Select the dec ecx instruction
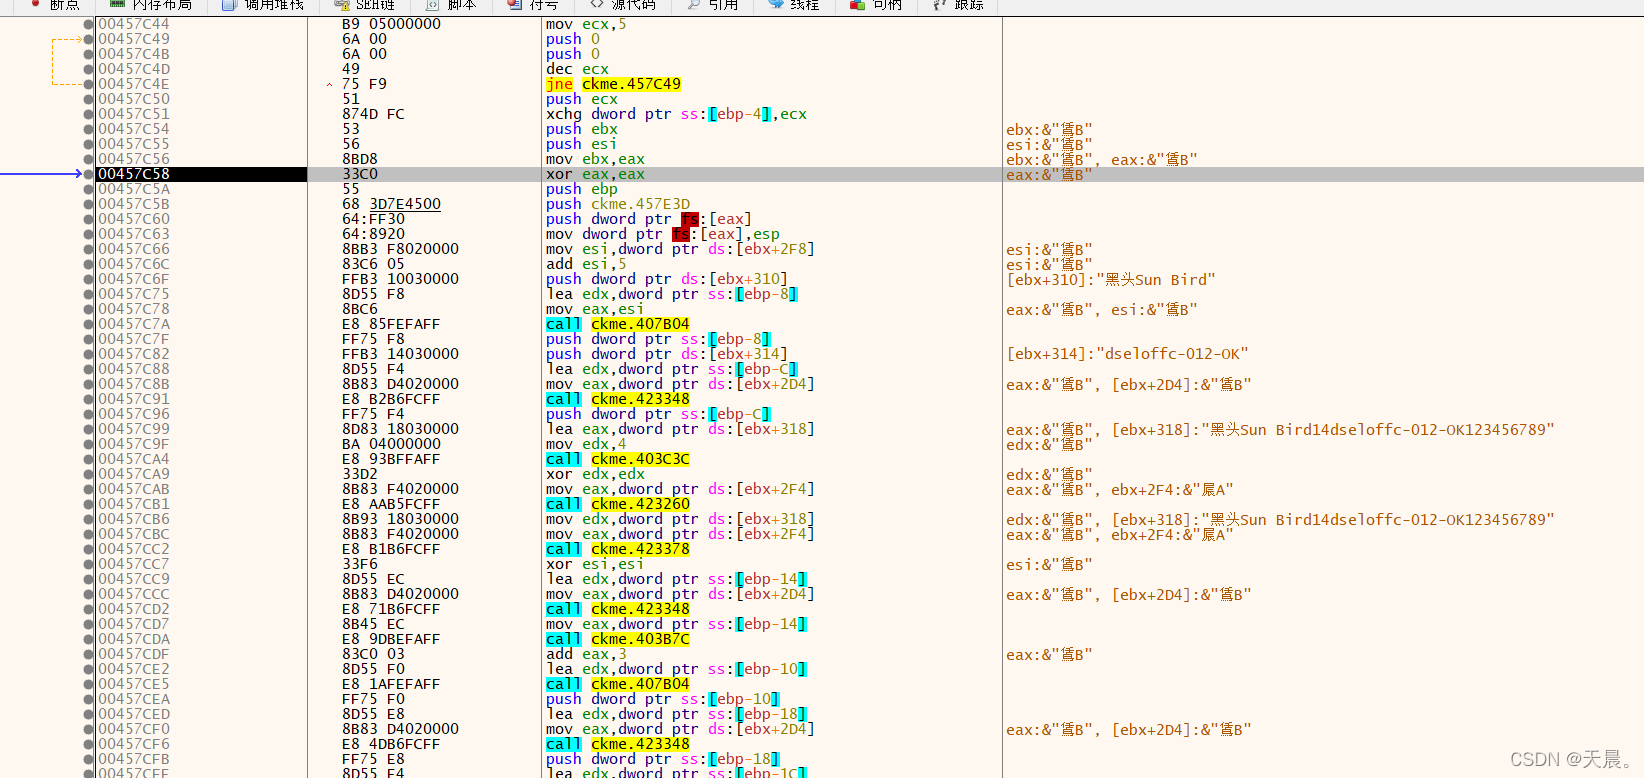1644x778 pixels. click(577, 69)
